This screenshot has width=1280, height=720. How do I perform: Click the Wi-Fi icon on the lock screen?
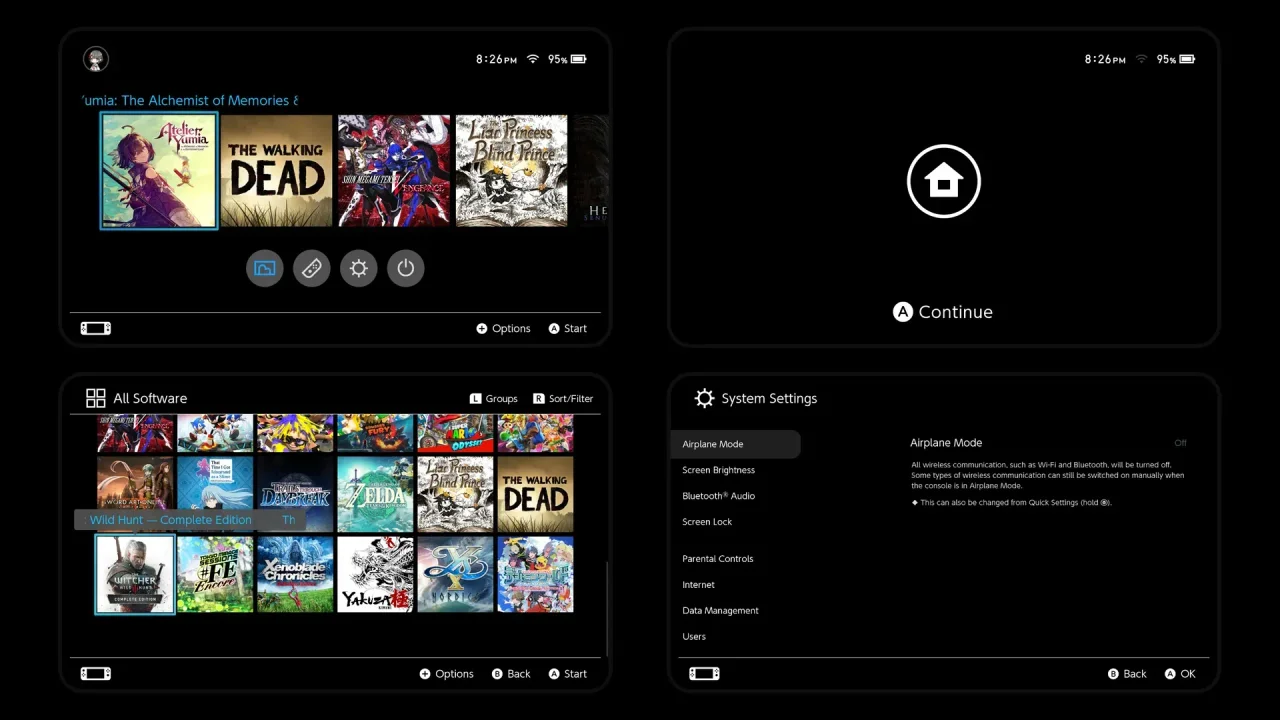1142,59
